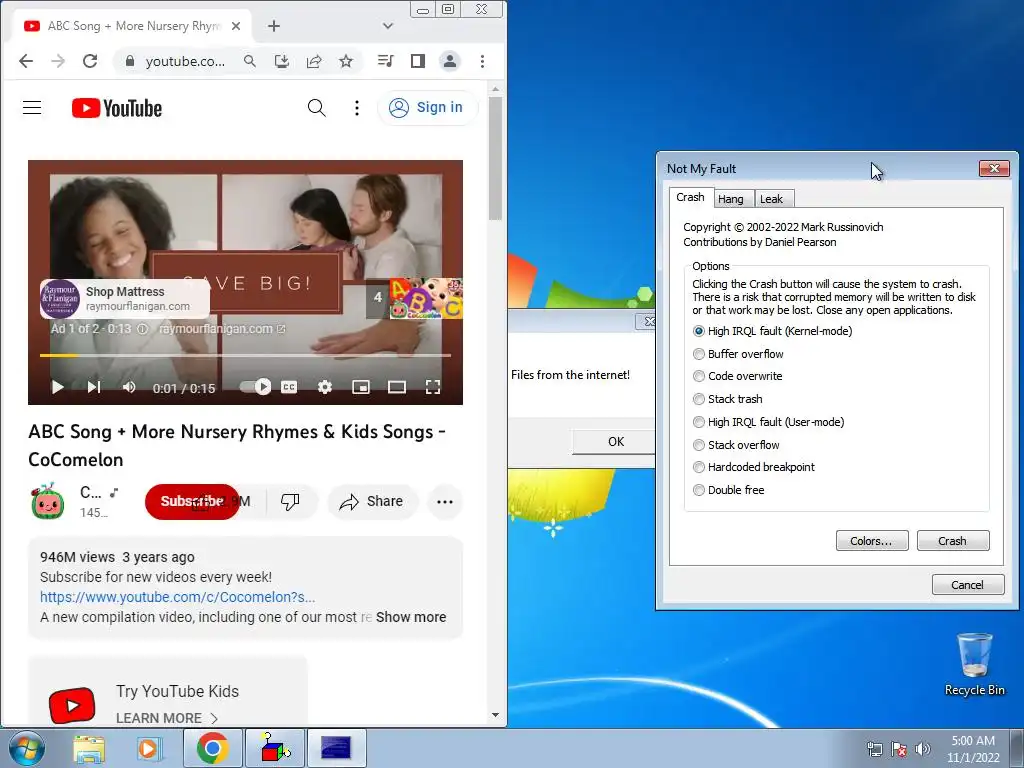Open Chrome three-dot menu

[482, 61]
